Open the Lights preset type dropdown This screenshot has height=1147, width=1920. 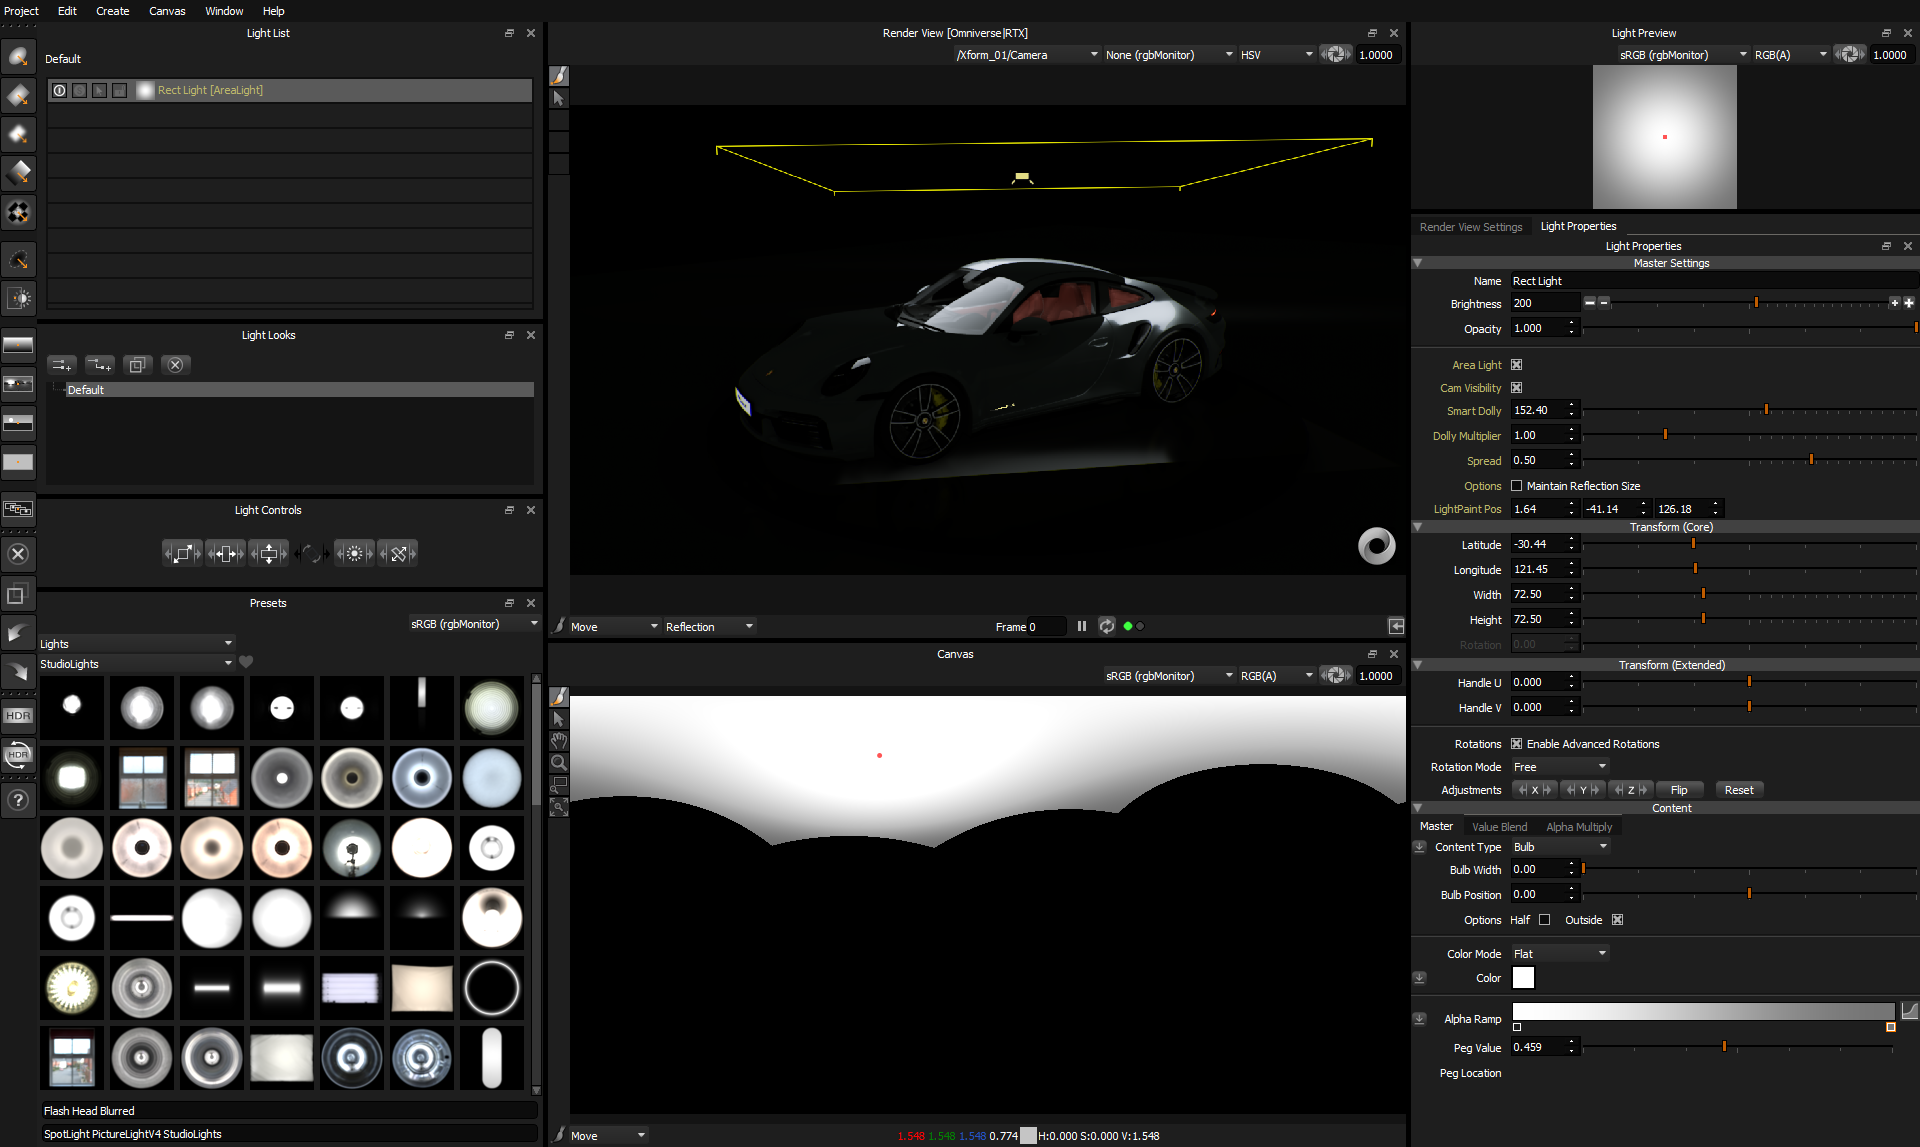click(136, 644)
